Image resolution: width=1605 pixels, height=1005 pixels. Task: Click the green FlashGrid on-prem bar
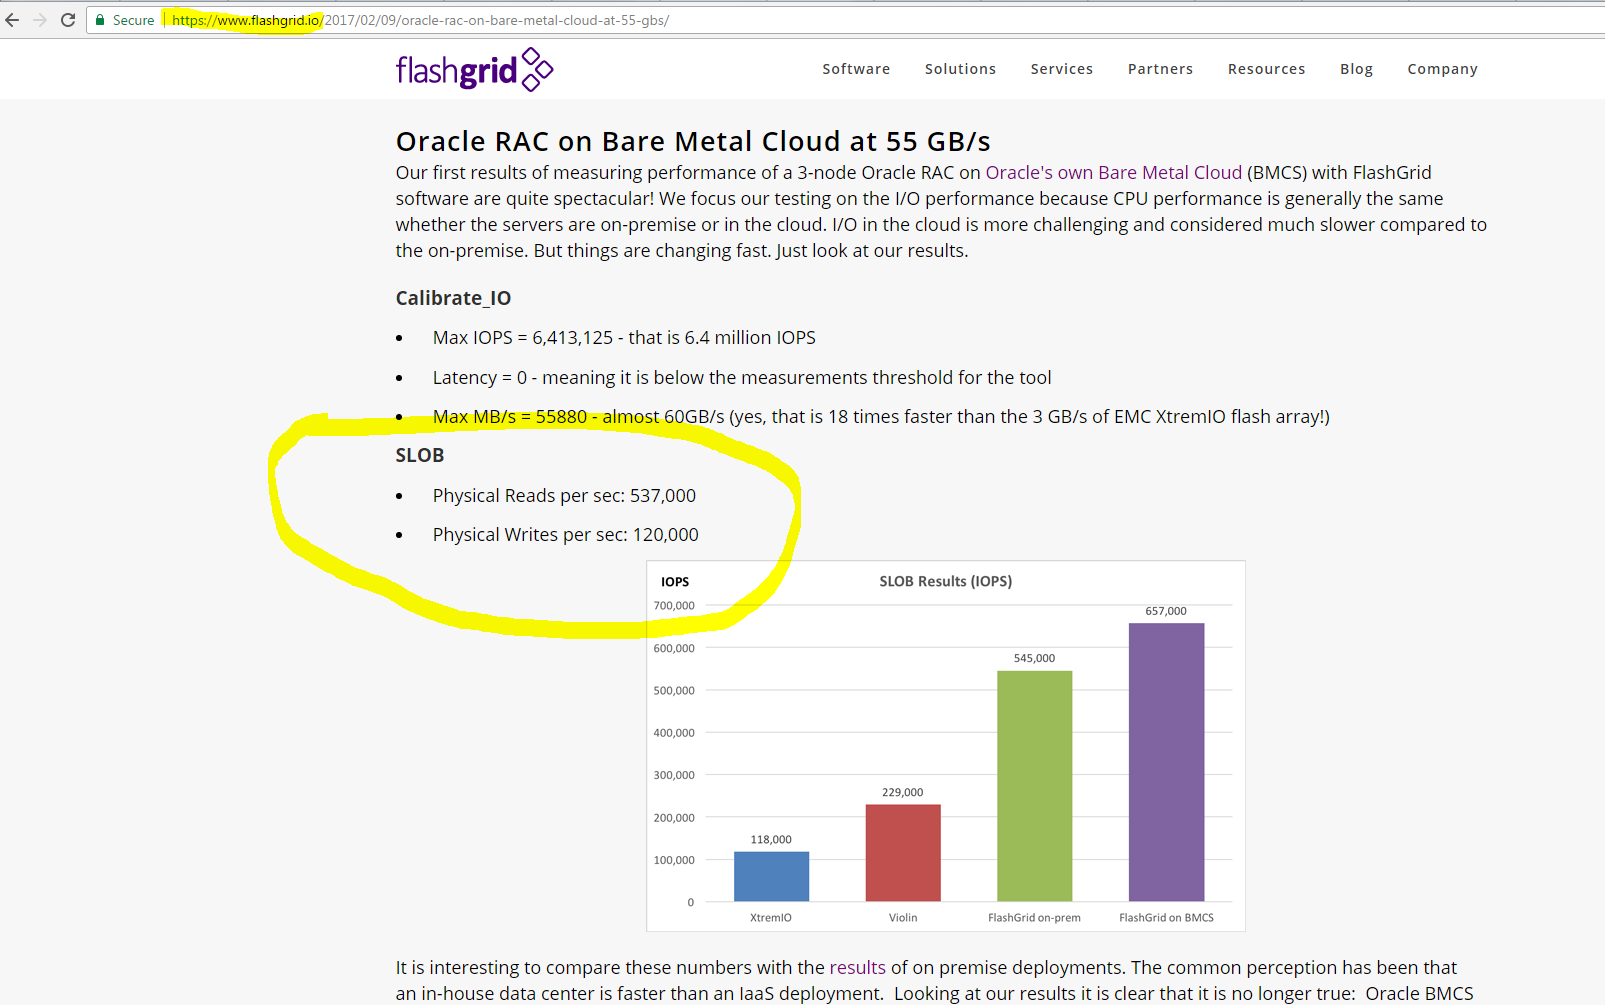click(x=1034, y=786)
